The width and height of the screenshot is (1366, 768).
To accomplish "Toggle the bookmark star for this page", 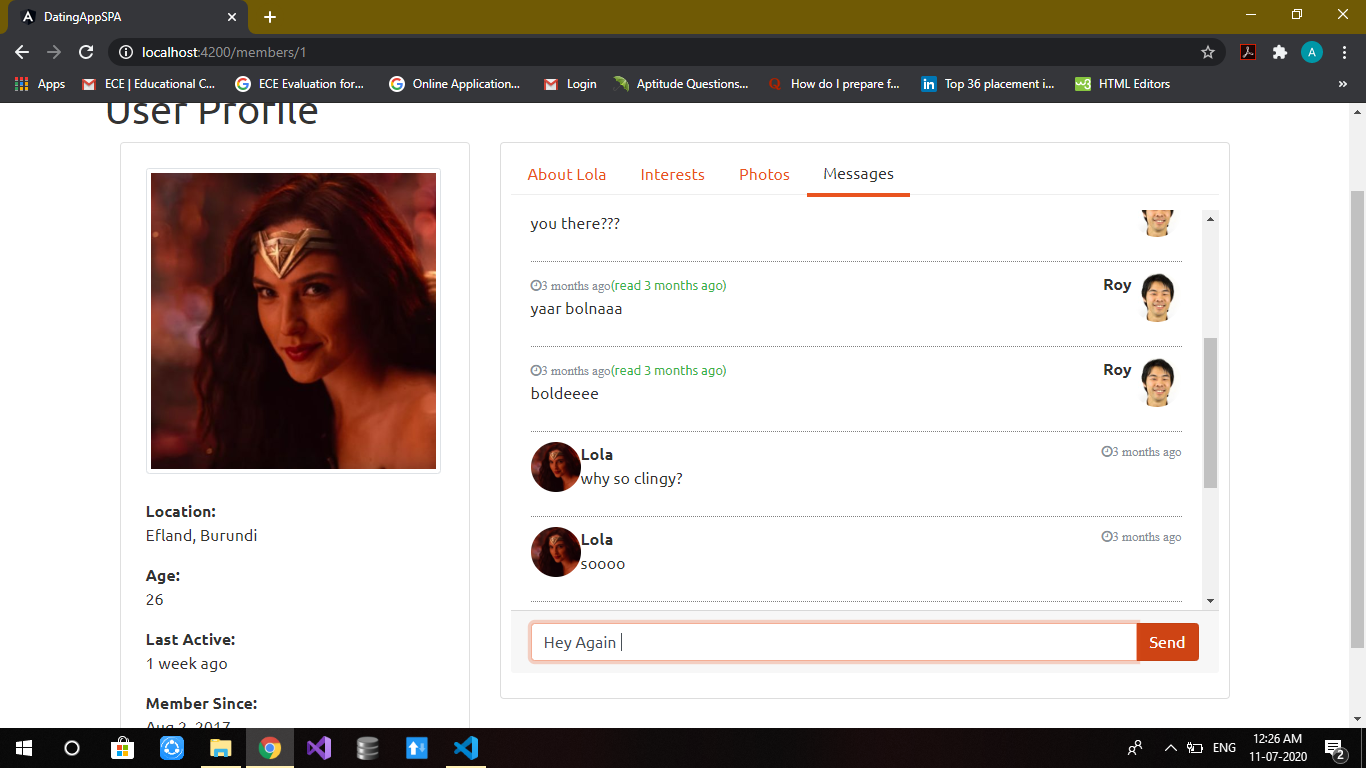I will tap(1208, 52).
